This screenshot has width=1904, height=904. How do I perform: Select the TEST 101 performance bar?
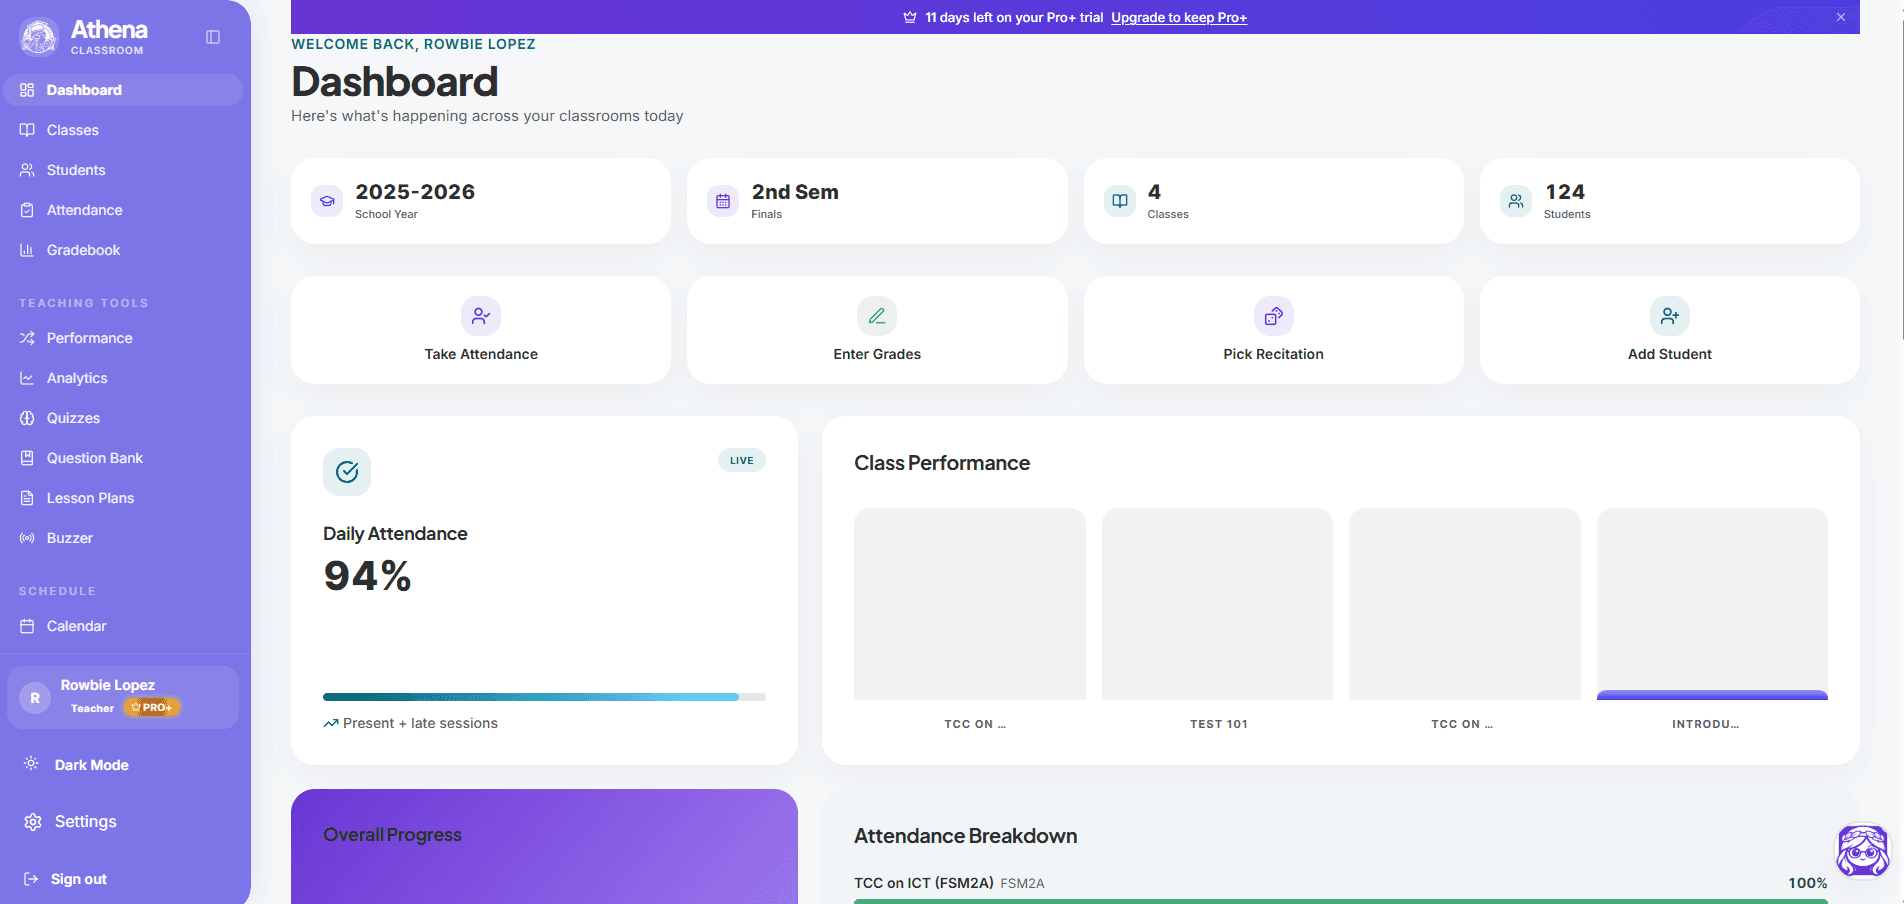(1217, 604)
